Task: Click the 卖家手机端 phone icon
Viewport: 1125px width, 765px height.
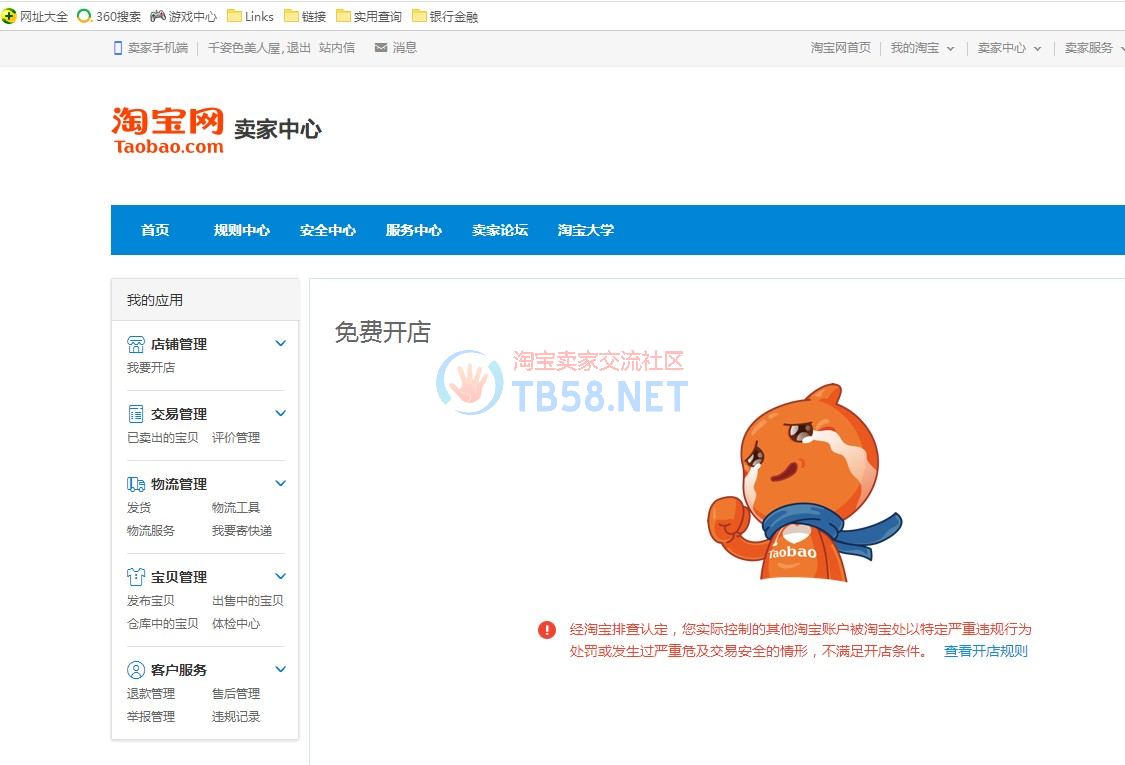Action: [x=118, y=48]
